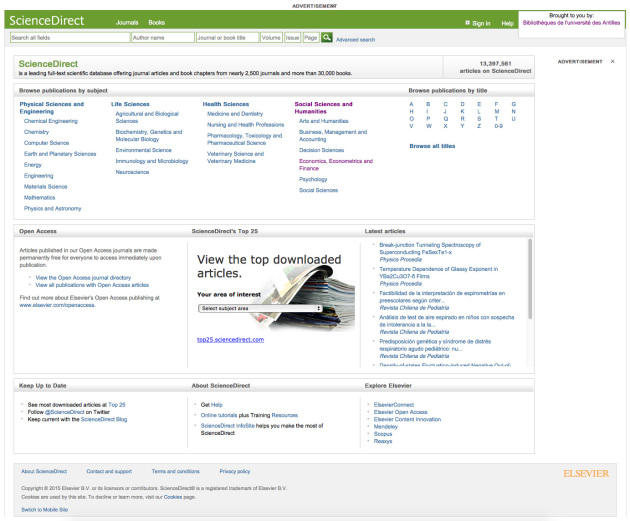Screen dimensions: 630x521
Task: Visit the top25.sciencedirect.com link
Action: tap(230, 340)
